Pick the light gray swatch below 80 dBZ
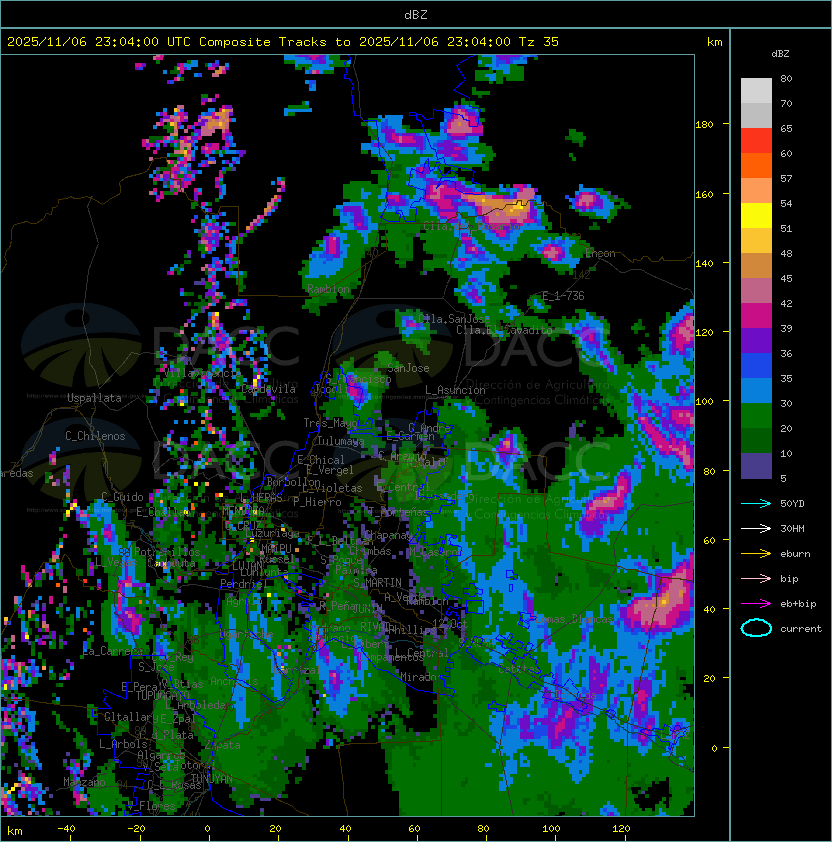832x842 pixels. [756, 91]
